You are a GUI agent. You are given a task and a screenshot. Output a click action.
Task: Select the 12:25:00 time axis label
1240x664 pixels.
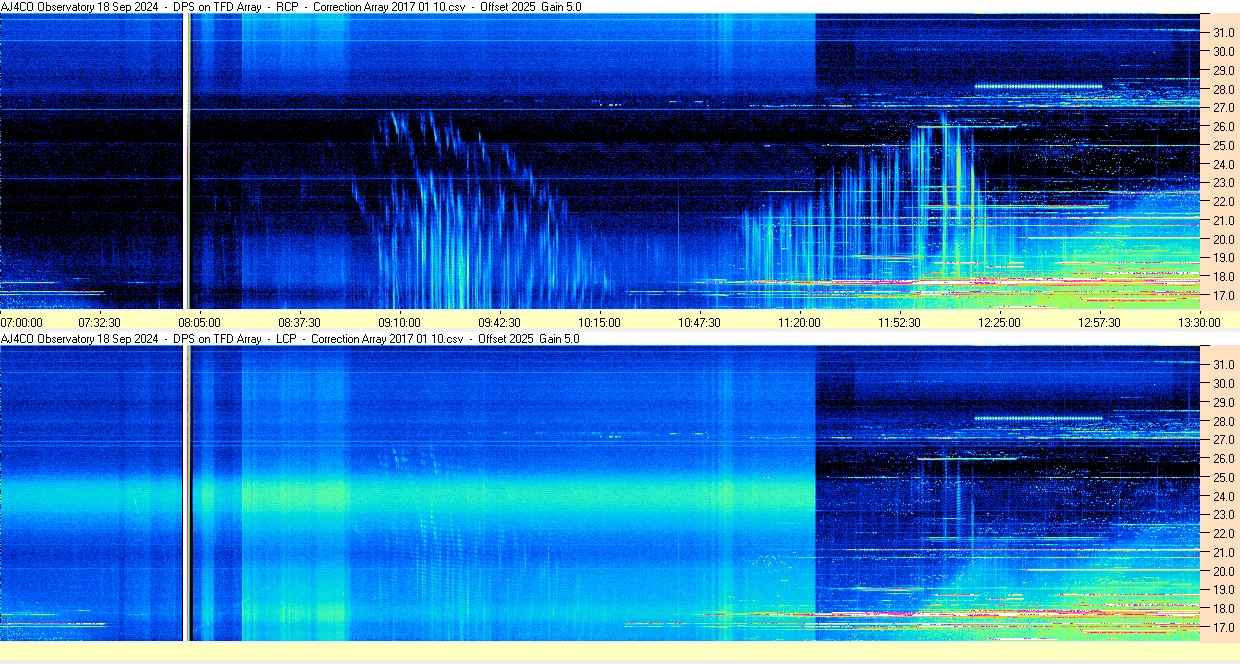point(999,322)
